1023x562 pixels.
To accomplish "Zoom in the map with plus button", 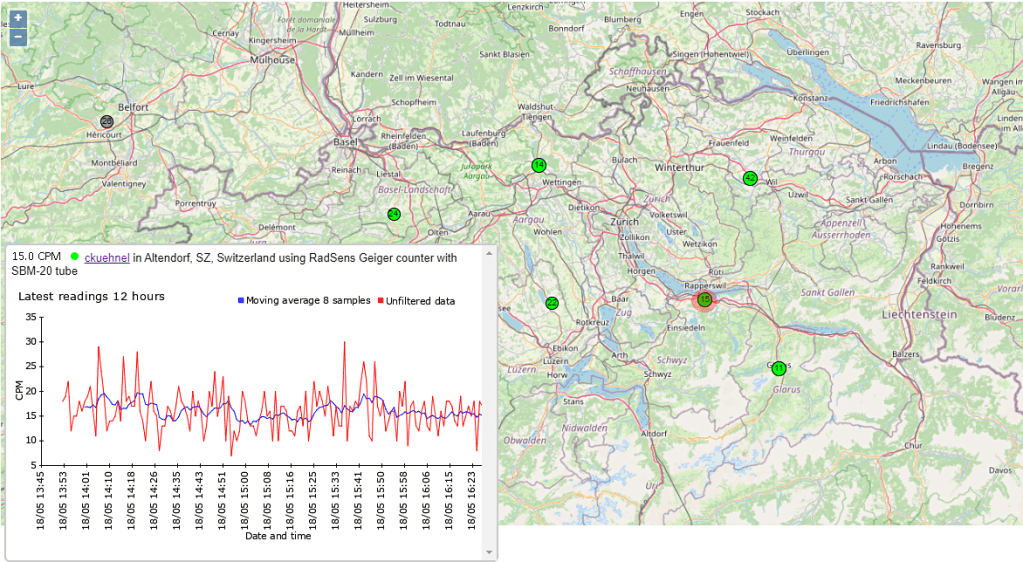I will click(x=18, y=18).
